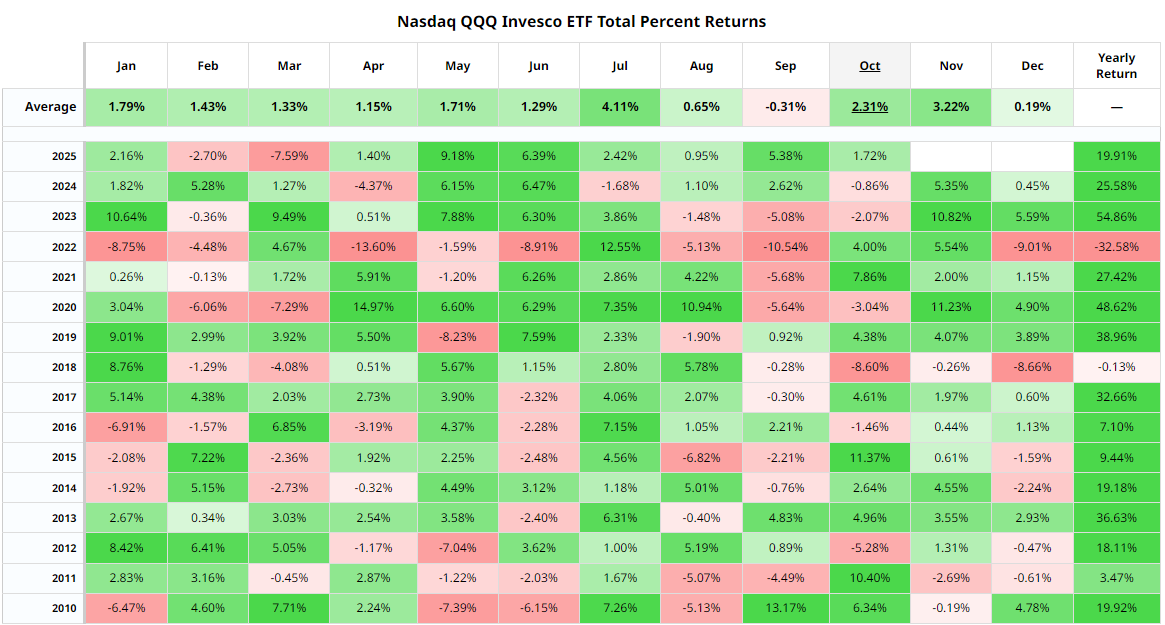Click the July average 4.11% cell
The image size is (1165, 625).
tap(619, 107)
